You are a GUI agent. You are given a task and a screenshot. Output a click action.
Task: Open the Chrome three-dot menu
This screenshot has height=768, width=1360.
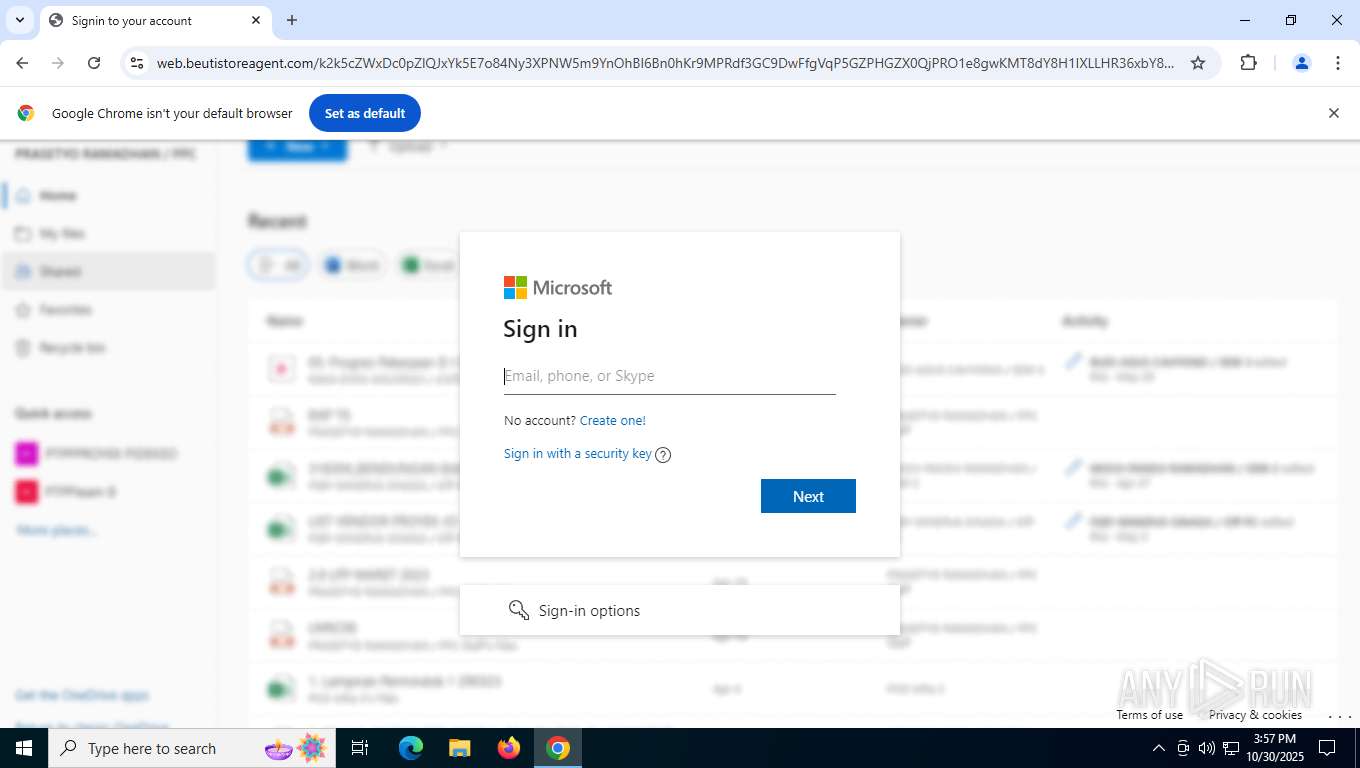click(1338, 63)
